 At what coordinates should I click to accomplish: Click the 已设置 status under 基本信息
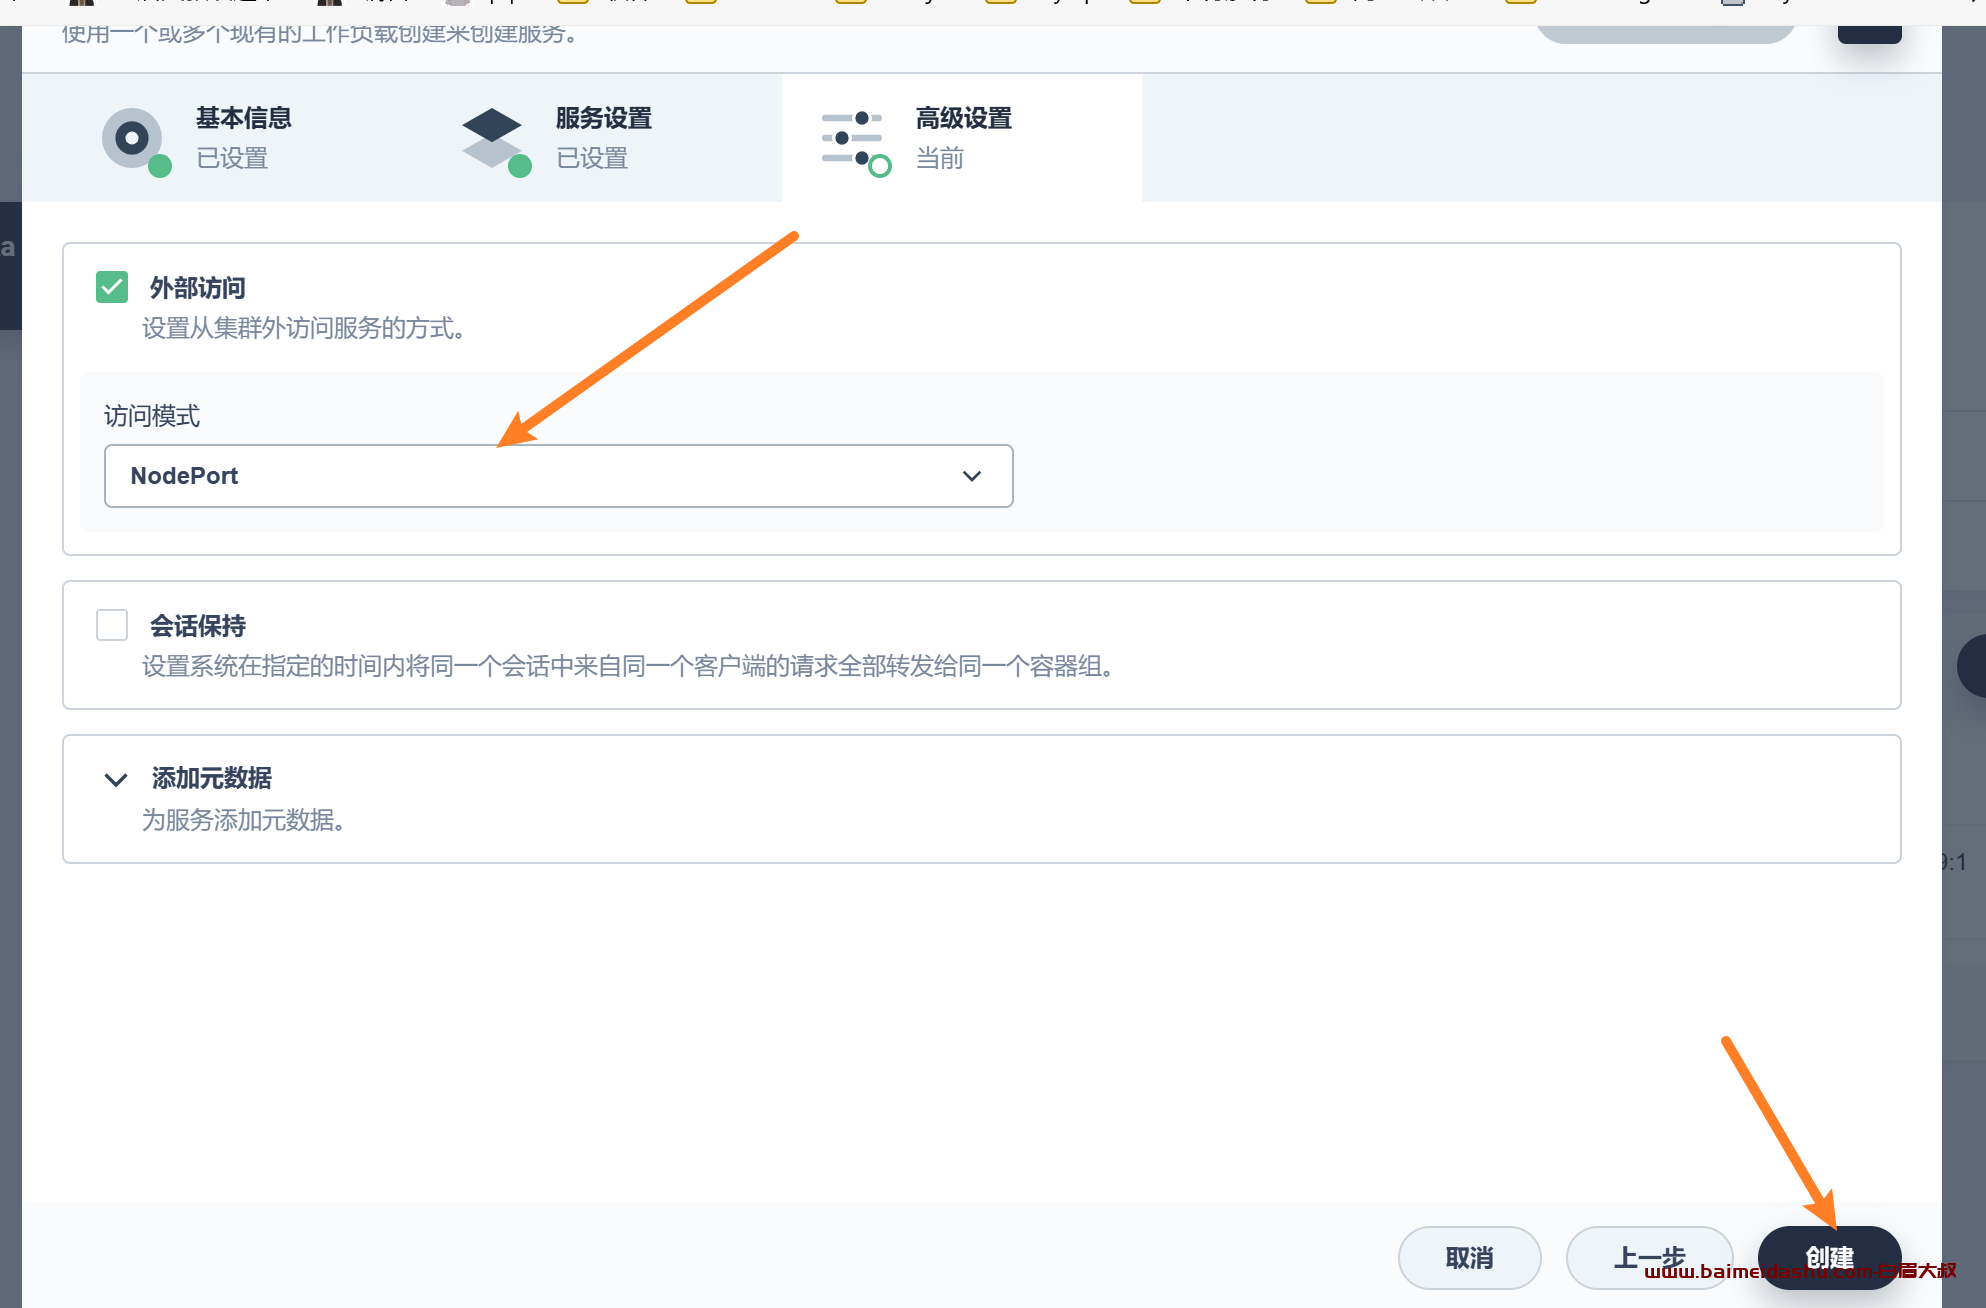(x=232, y=158)
